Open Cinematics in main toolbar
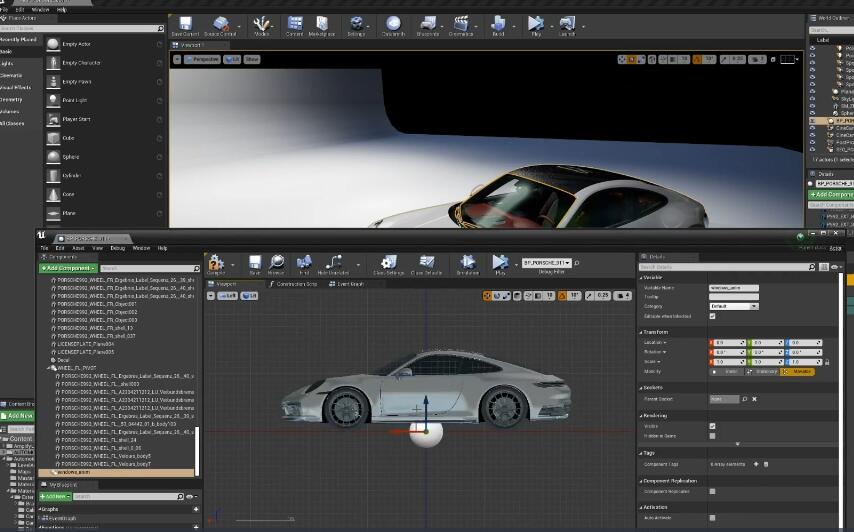The width and height of the screenshot is (854, 532). [461, 26]
